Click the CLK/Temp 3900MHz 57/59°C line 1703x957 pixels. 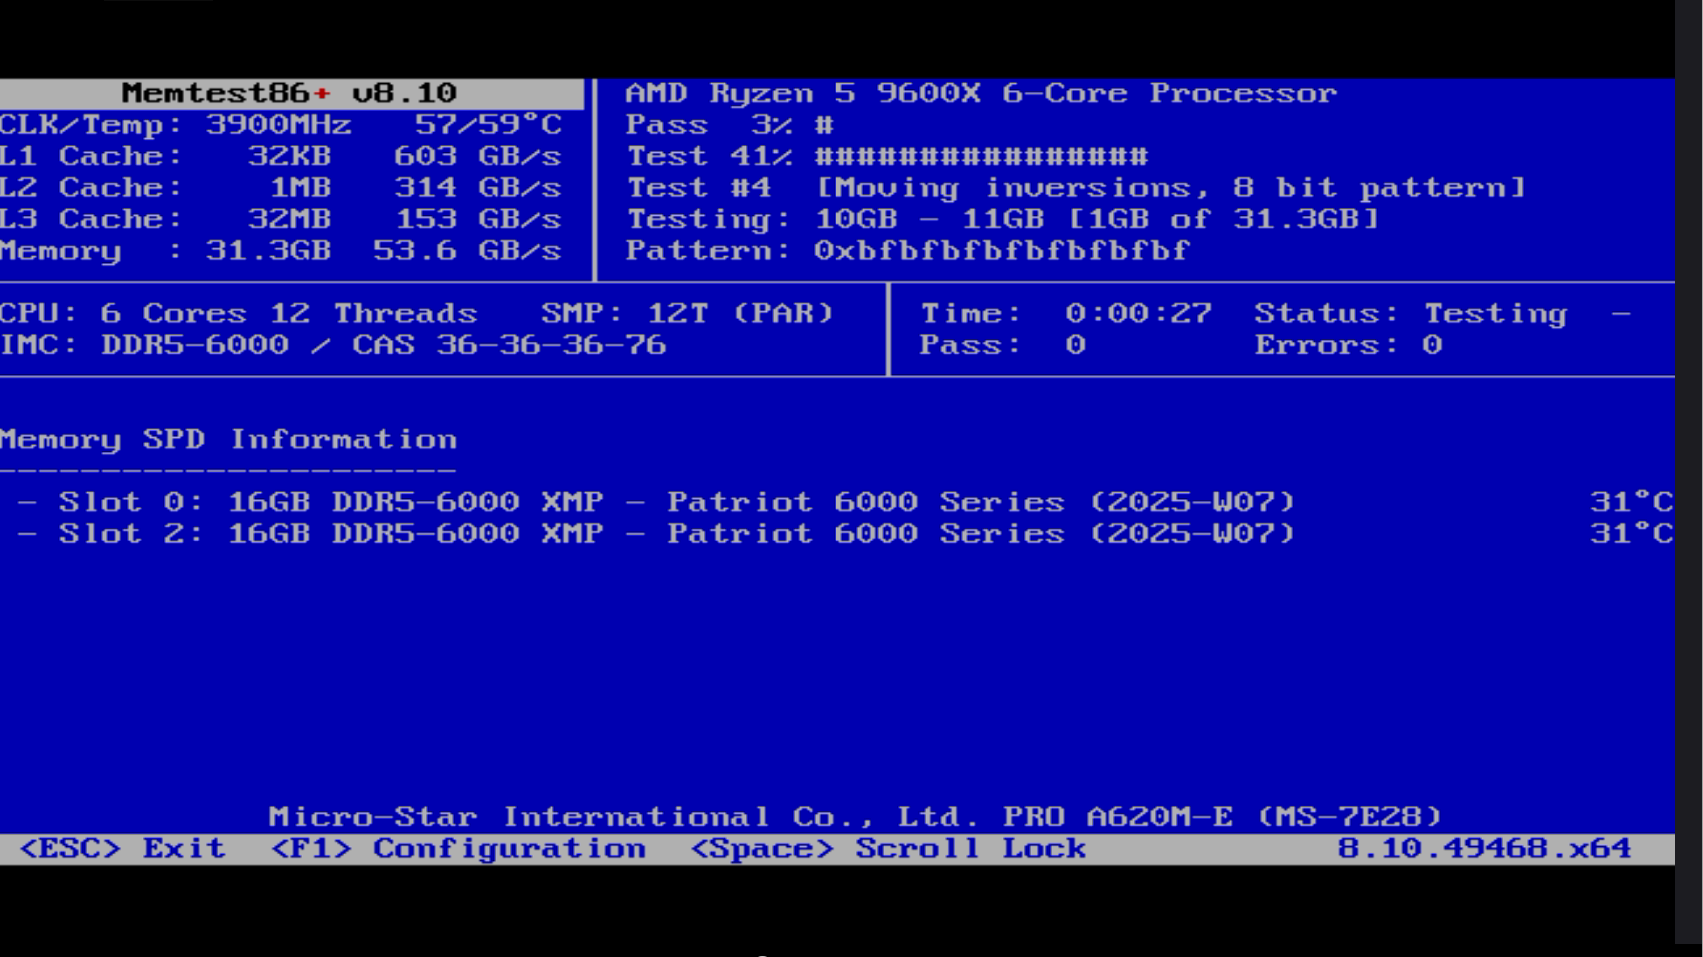tap(281, 125)
